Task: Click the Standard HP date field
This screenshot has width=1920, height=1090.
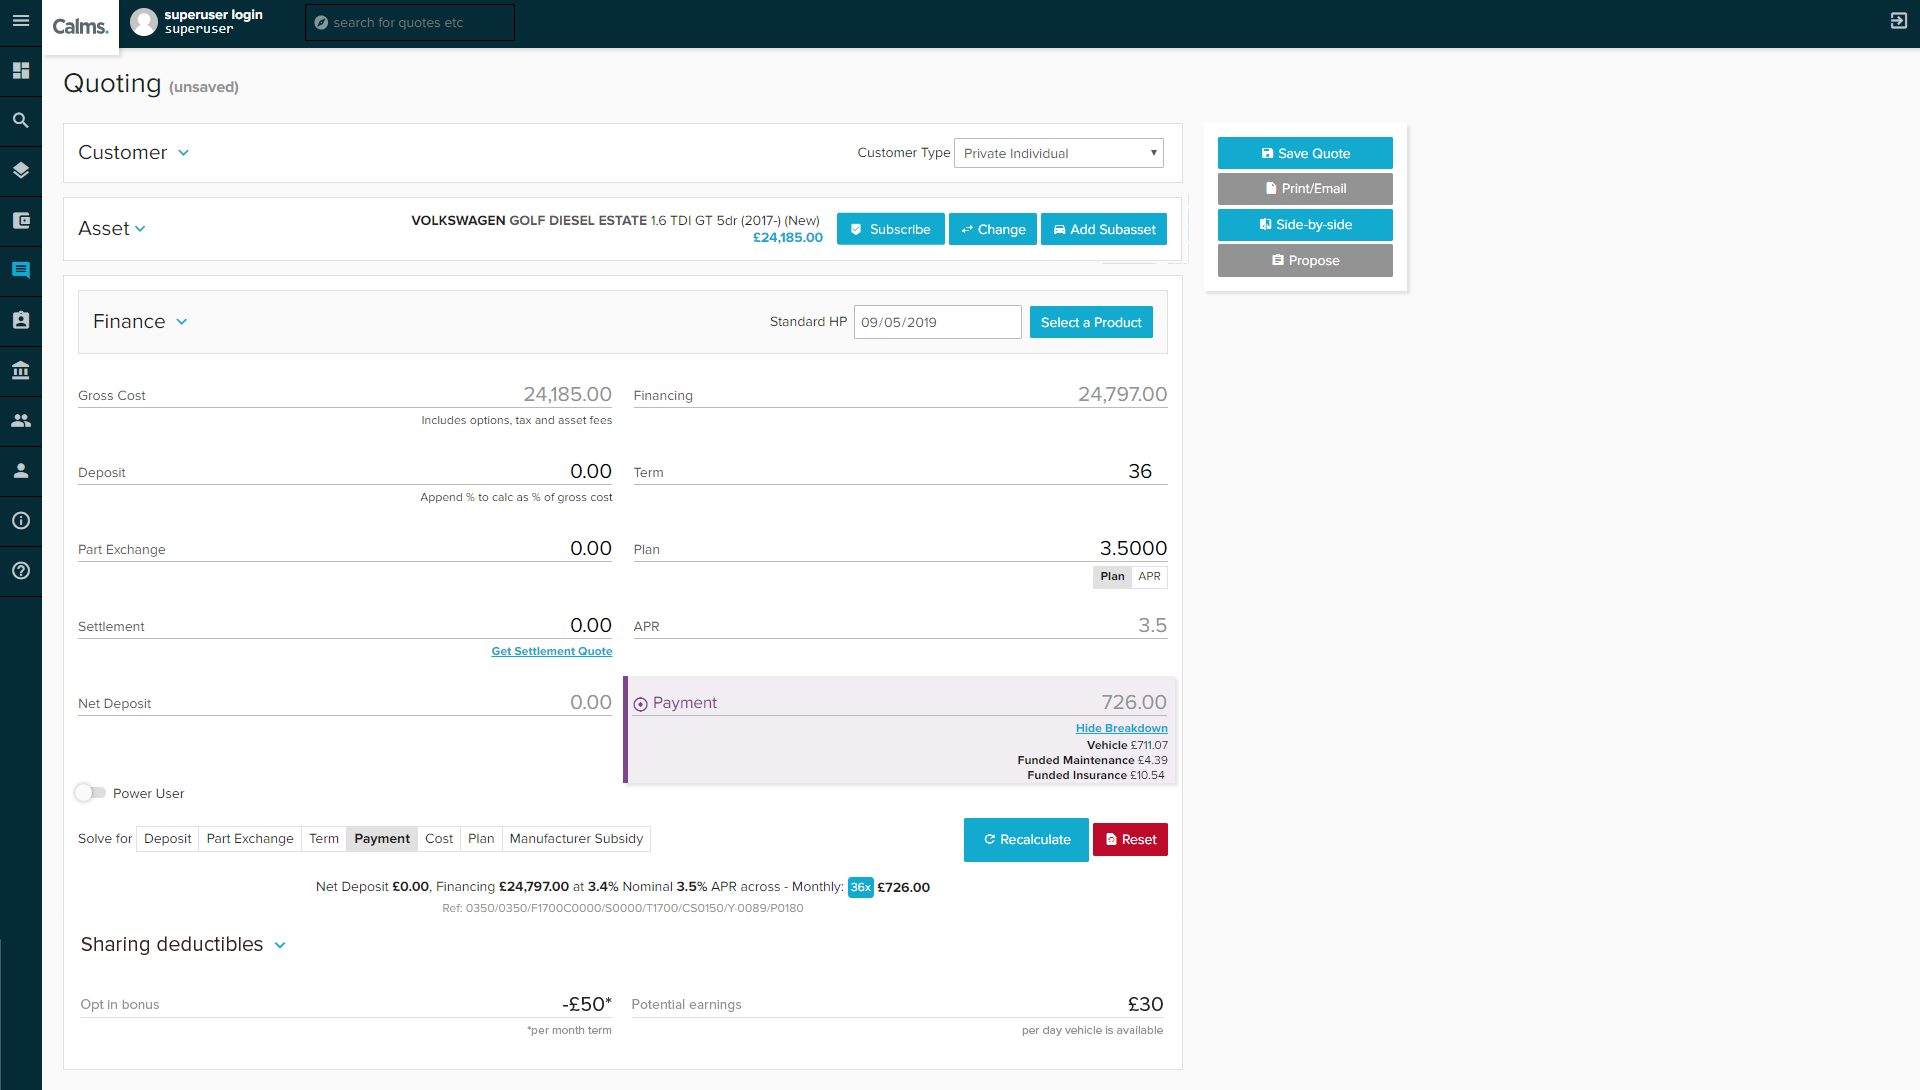Action: click(x=936, y=322)
